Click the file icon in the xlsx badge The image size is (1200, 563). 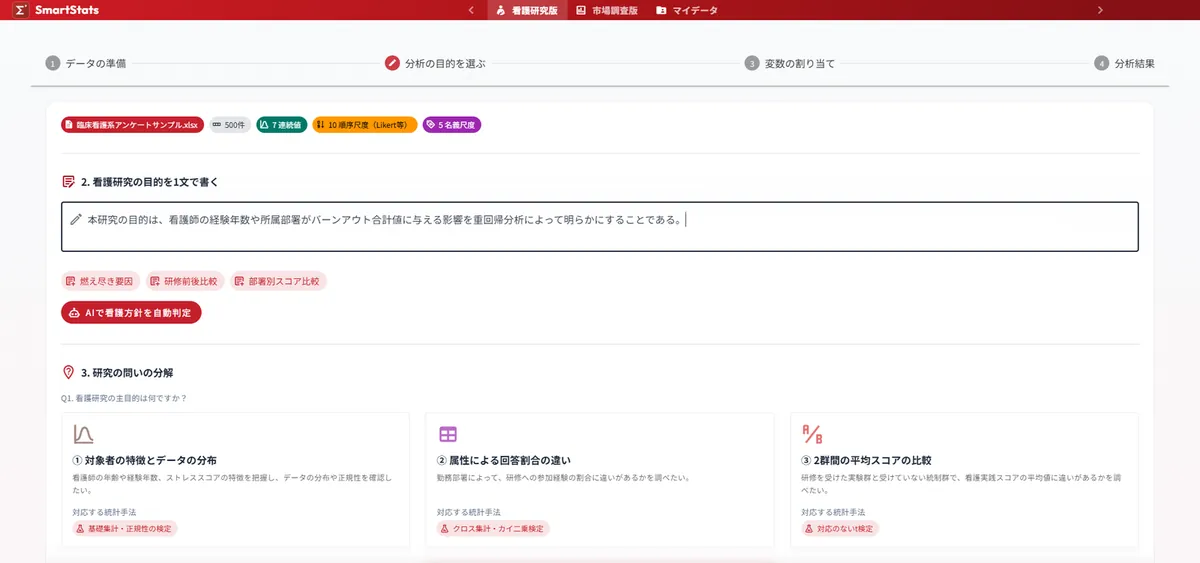[70, 125]
